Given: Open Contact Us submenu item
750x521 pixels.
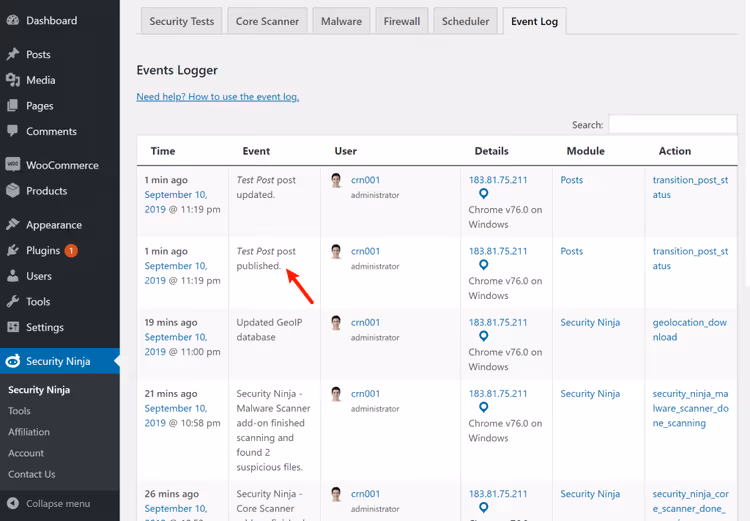Looking at the screenshot, I should pos(32,474).
